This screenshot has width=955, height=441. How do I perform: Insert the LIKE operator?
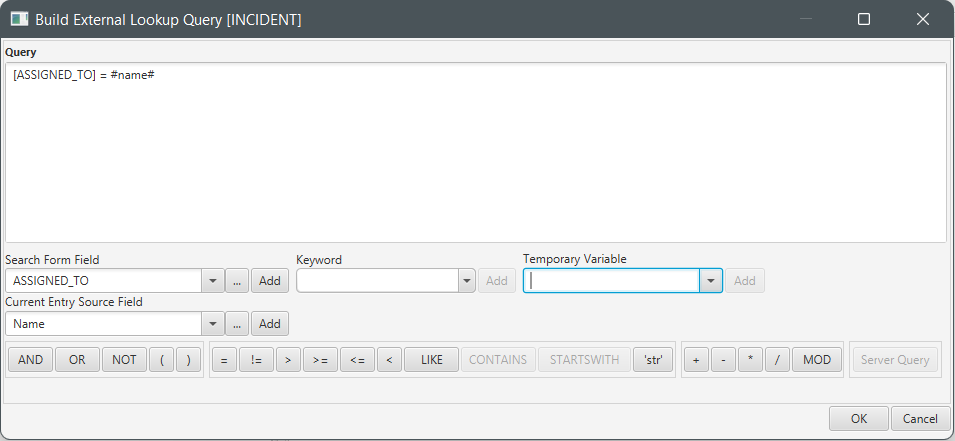click(432, 360)
